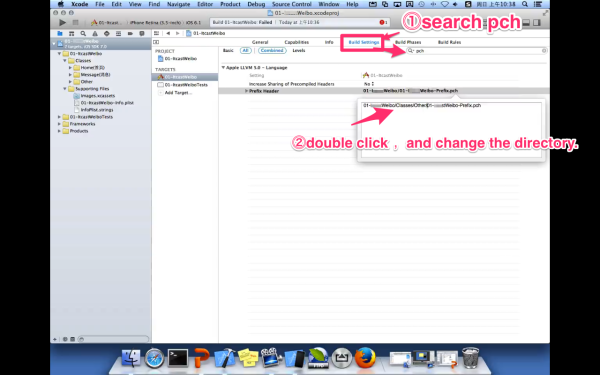600x375 pixels.
Task: Open the Test navigator diamond icon
Action: click(106, 34)
